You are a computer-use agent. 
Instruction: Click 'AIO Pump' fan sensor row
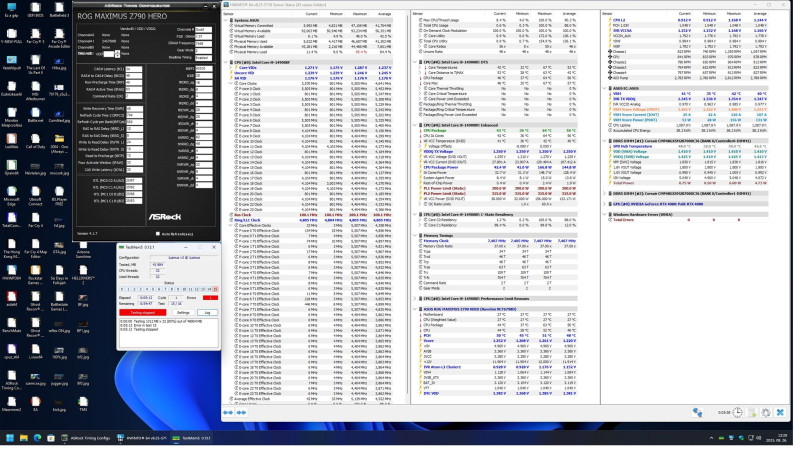[686, 78]
